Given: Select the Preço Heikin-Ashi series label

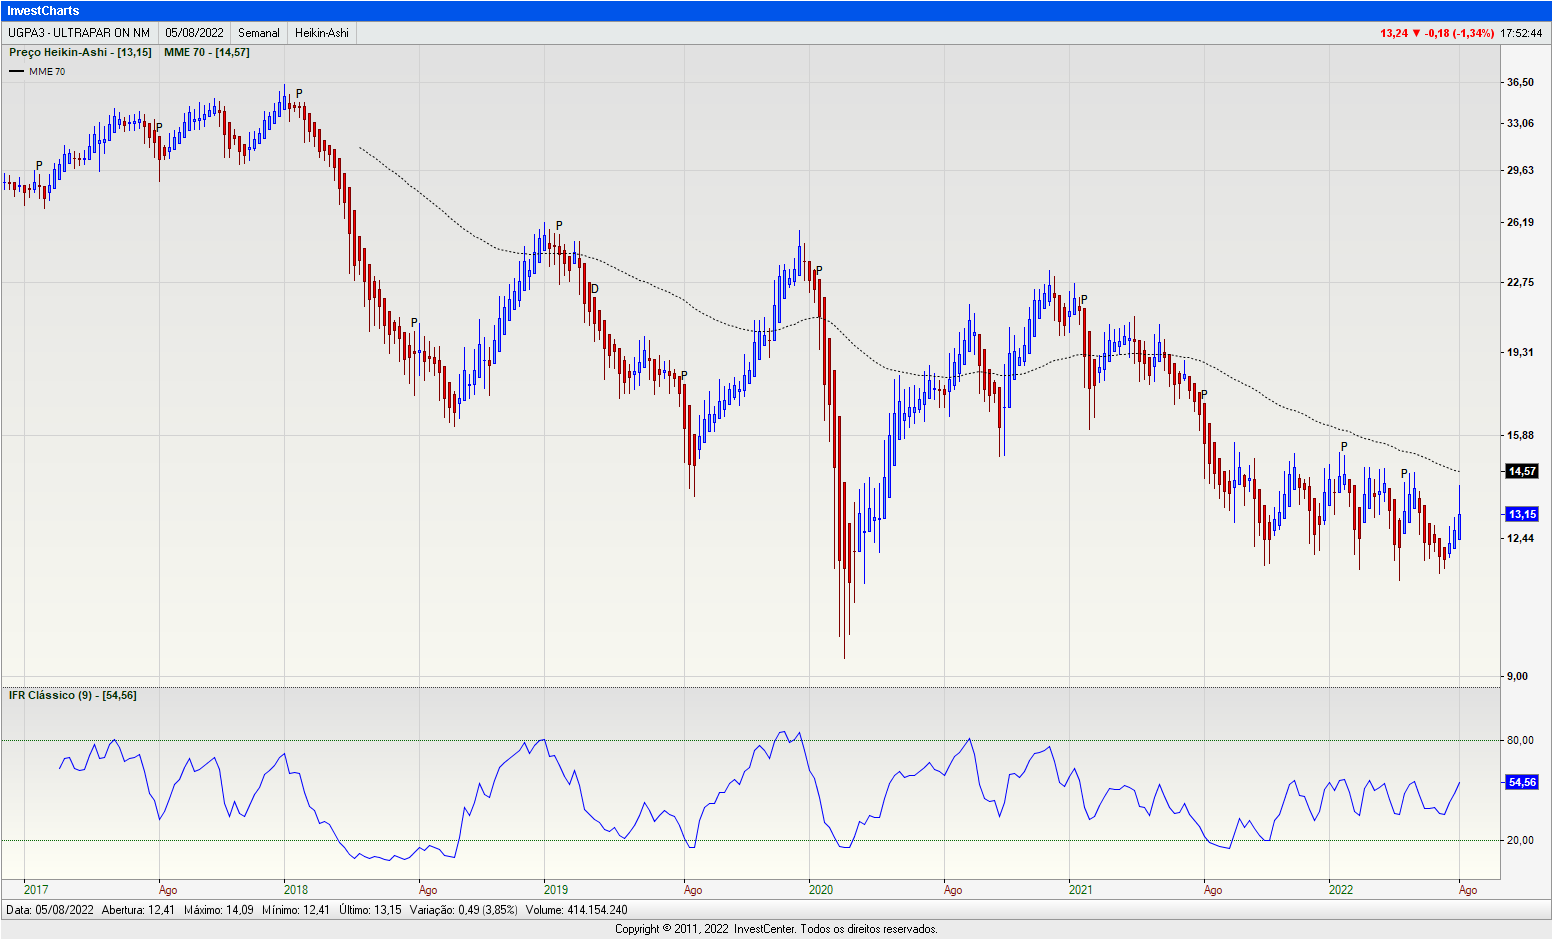Looking at the screenshot, I should click(80, 52).
